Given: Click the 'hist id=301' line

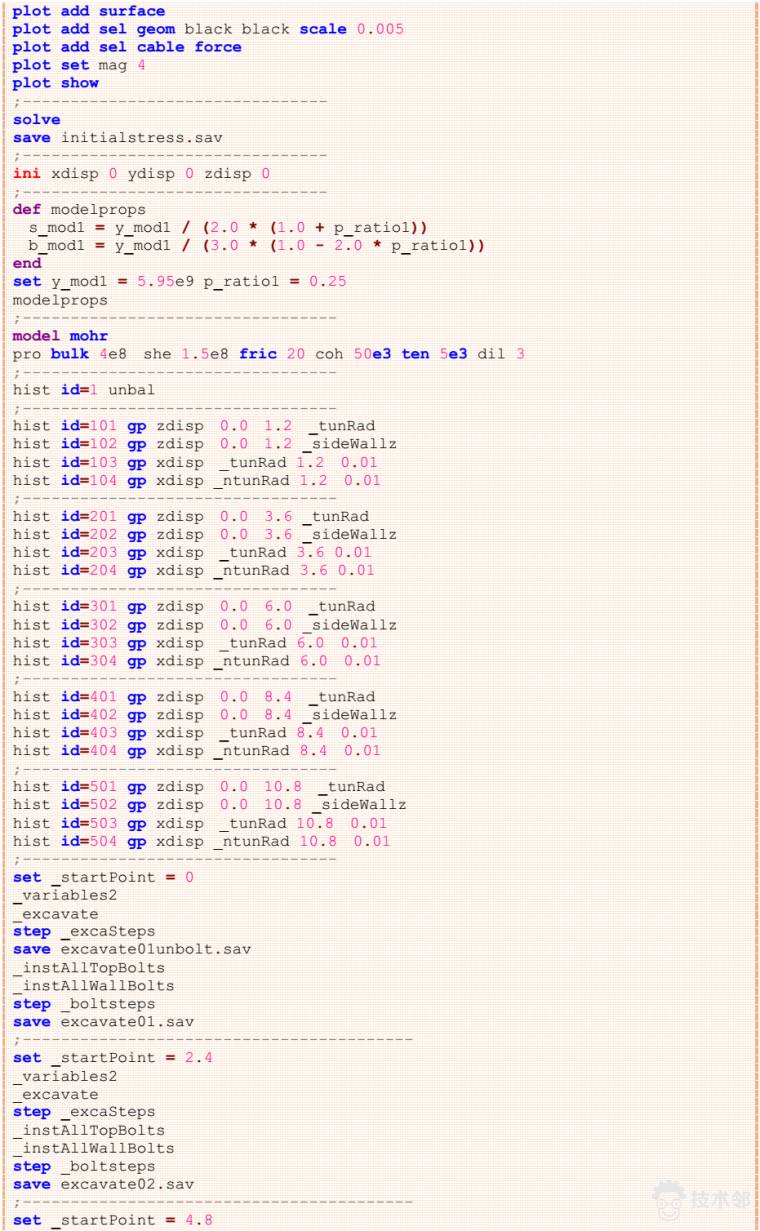Looking at the screenshot, I should tap(194, 606).
